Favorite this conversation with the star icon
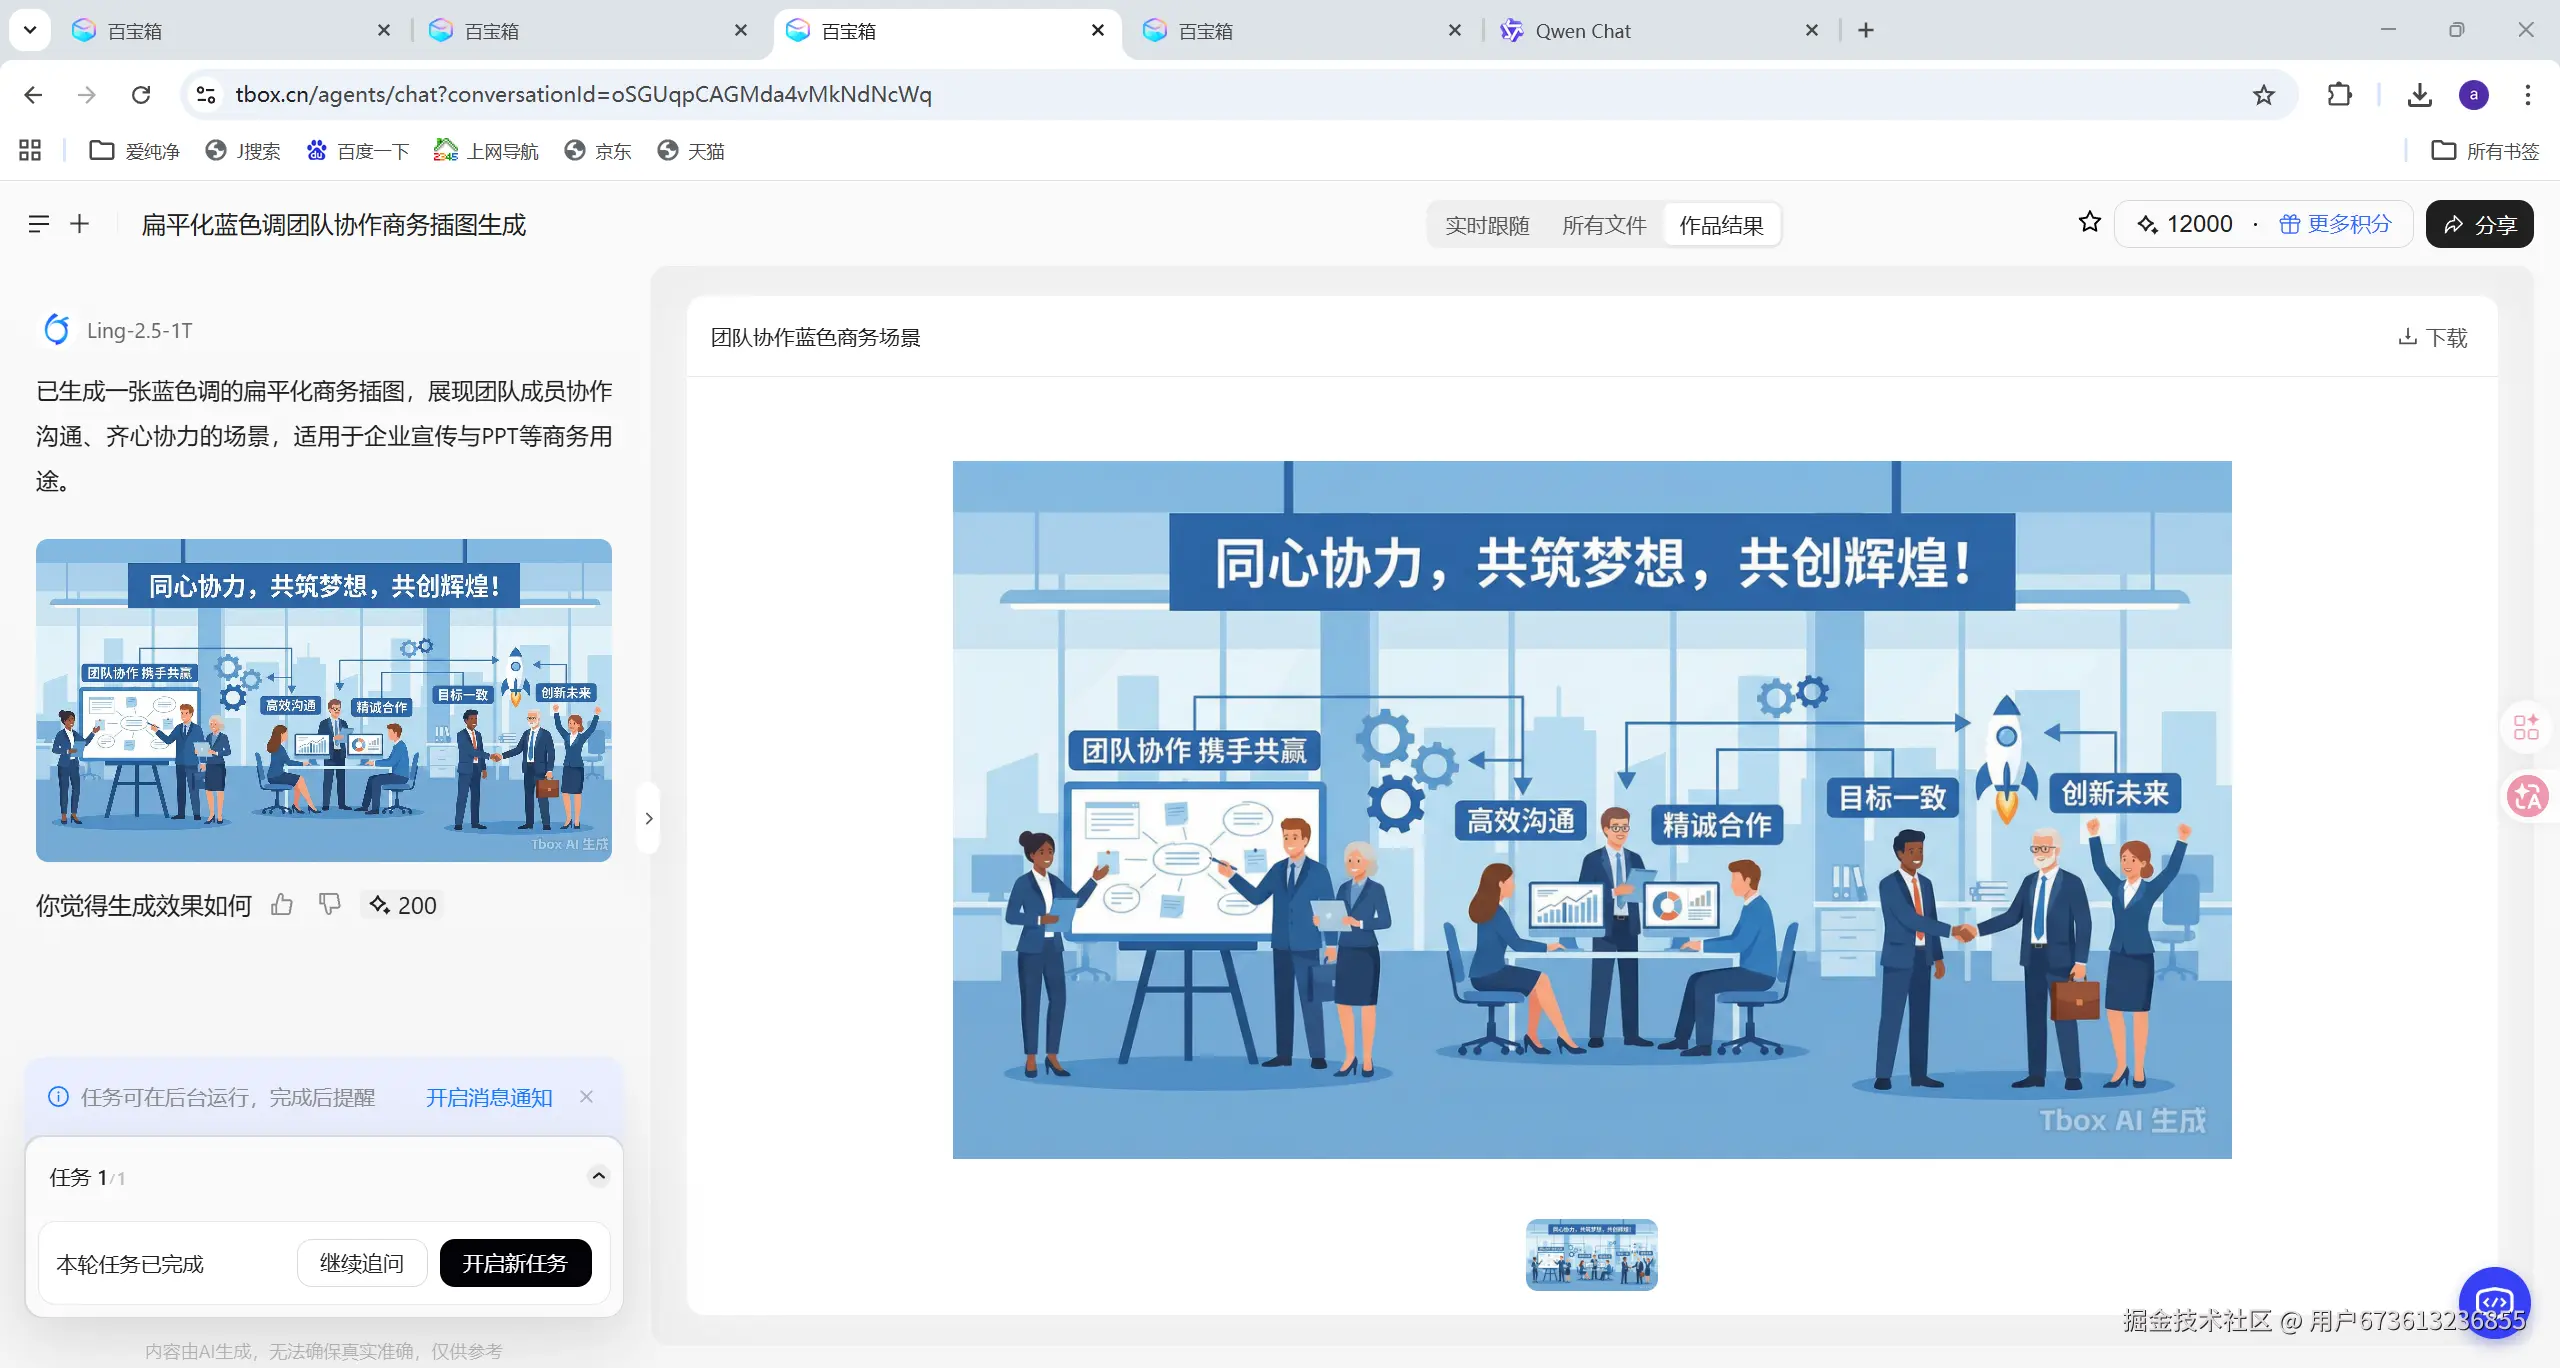Screen dimensions: 2560x1368 2090,223
